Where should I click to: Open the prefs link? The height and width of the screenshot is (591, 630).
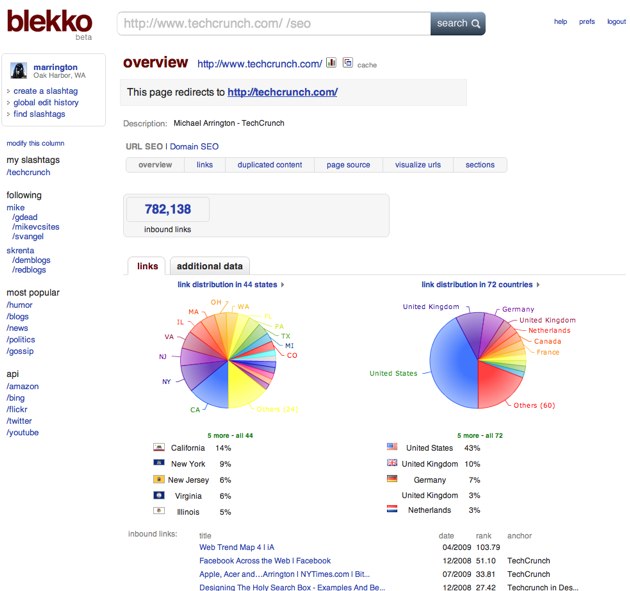(x=587, y=22)
